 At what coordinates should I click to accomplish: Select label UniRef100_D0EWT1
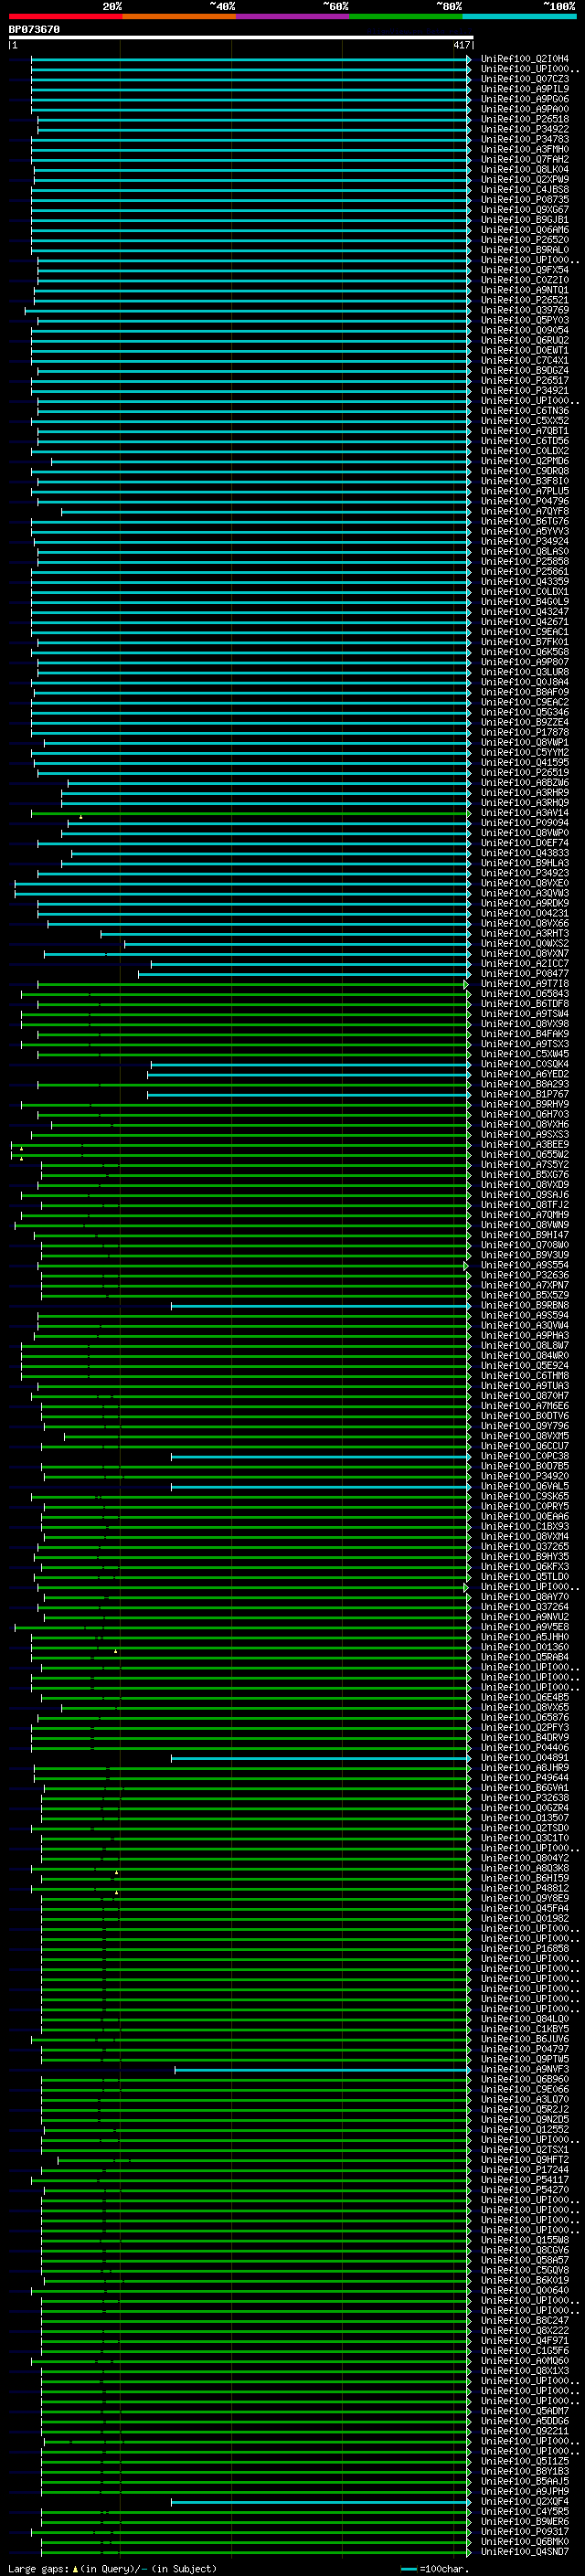click(524, 350)
